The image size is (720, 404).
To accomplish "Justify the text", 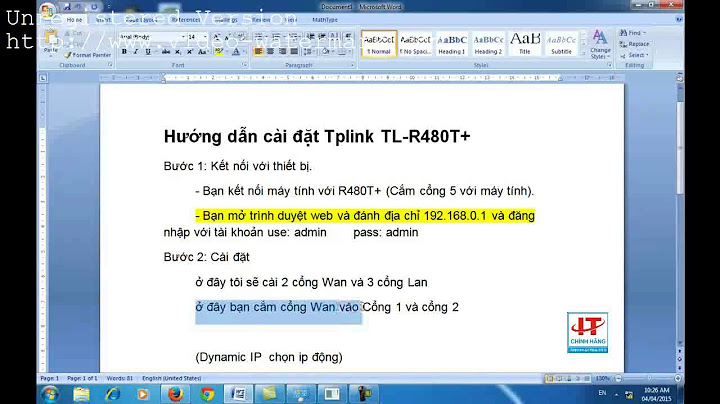I will point(294,51).
